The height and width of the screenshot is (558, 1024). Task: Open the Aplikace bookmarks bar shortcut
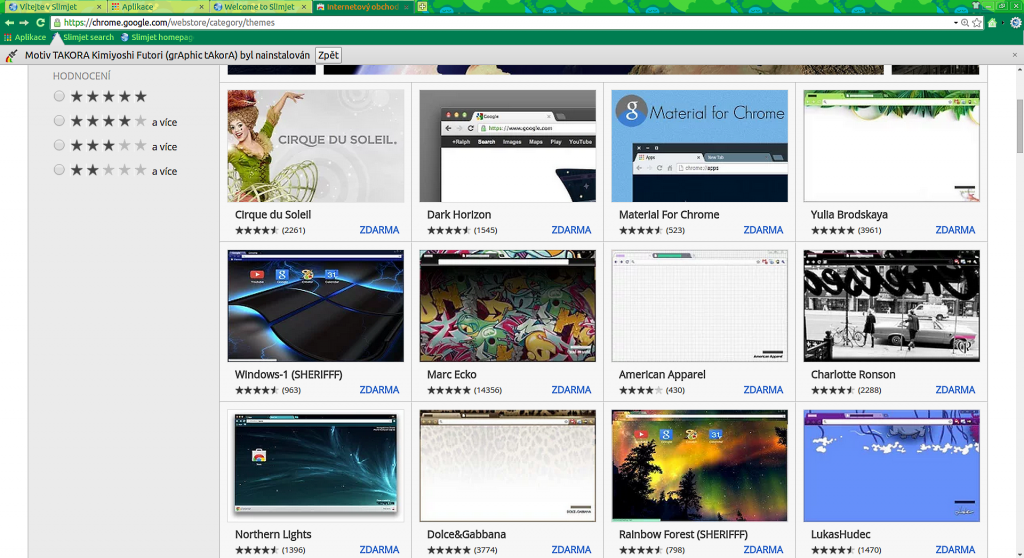25,37
